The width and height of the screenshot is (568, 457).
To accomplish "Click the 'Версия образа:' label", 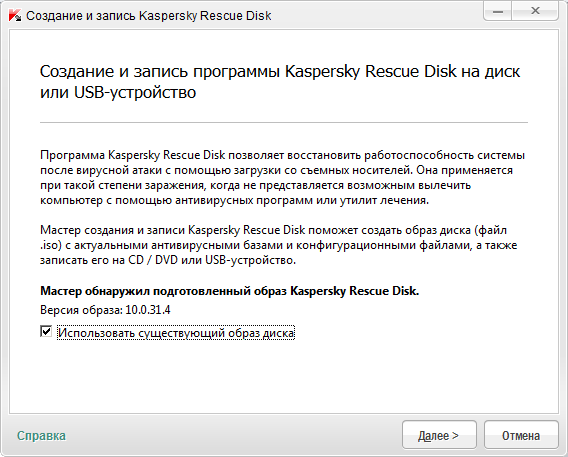I will click(82, 310).
